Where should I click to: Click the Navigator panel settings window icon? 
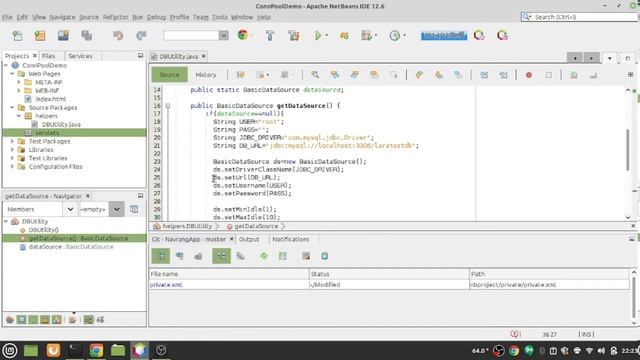tap(134, 209)
